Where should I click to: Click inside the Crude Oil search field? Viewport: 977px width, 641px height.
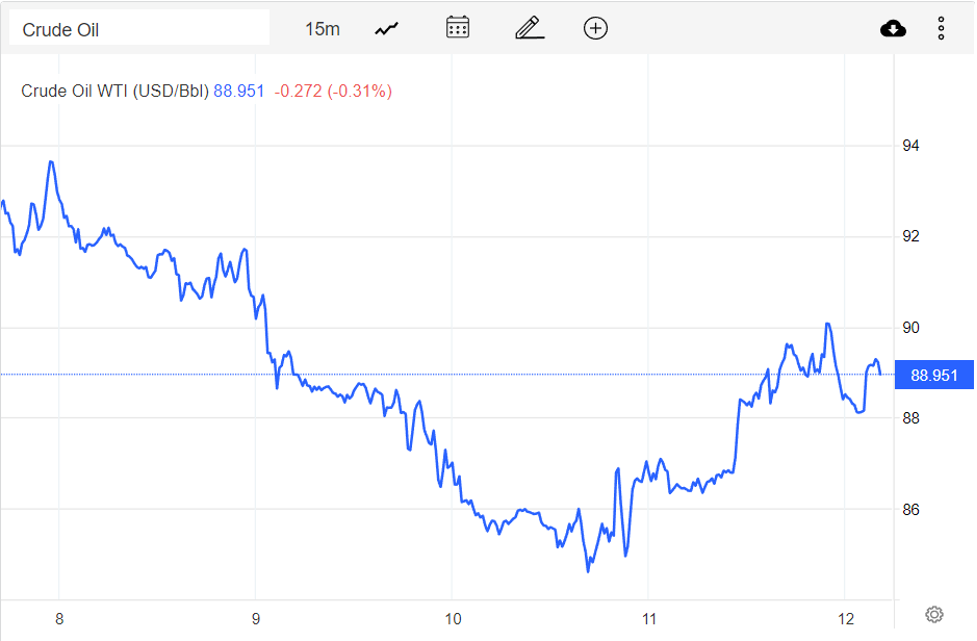(140, 27)
